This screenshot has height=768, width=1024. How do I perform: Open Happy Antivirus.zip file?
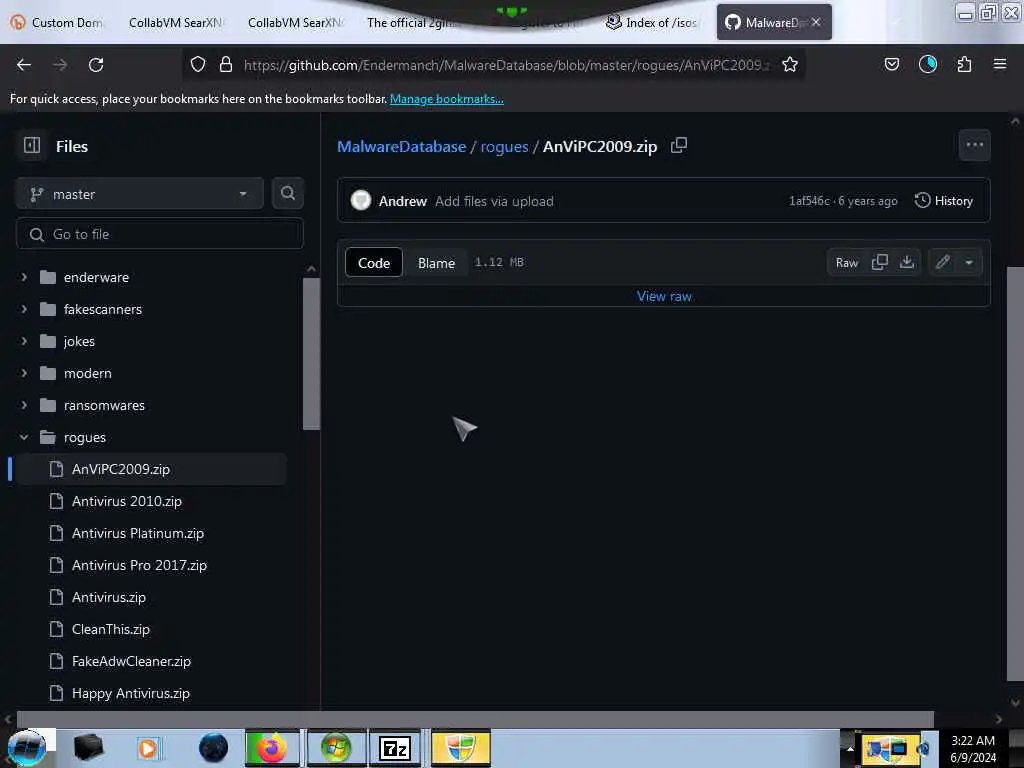[131, 693]
